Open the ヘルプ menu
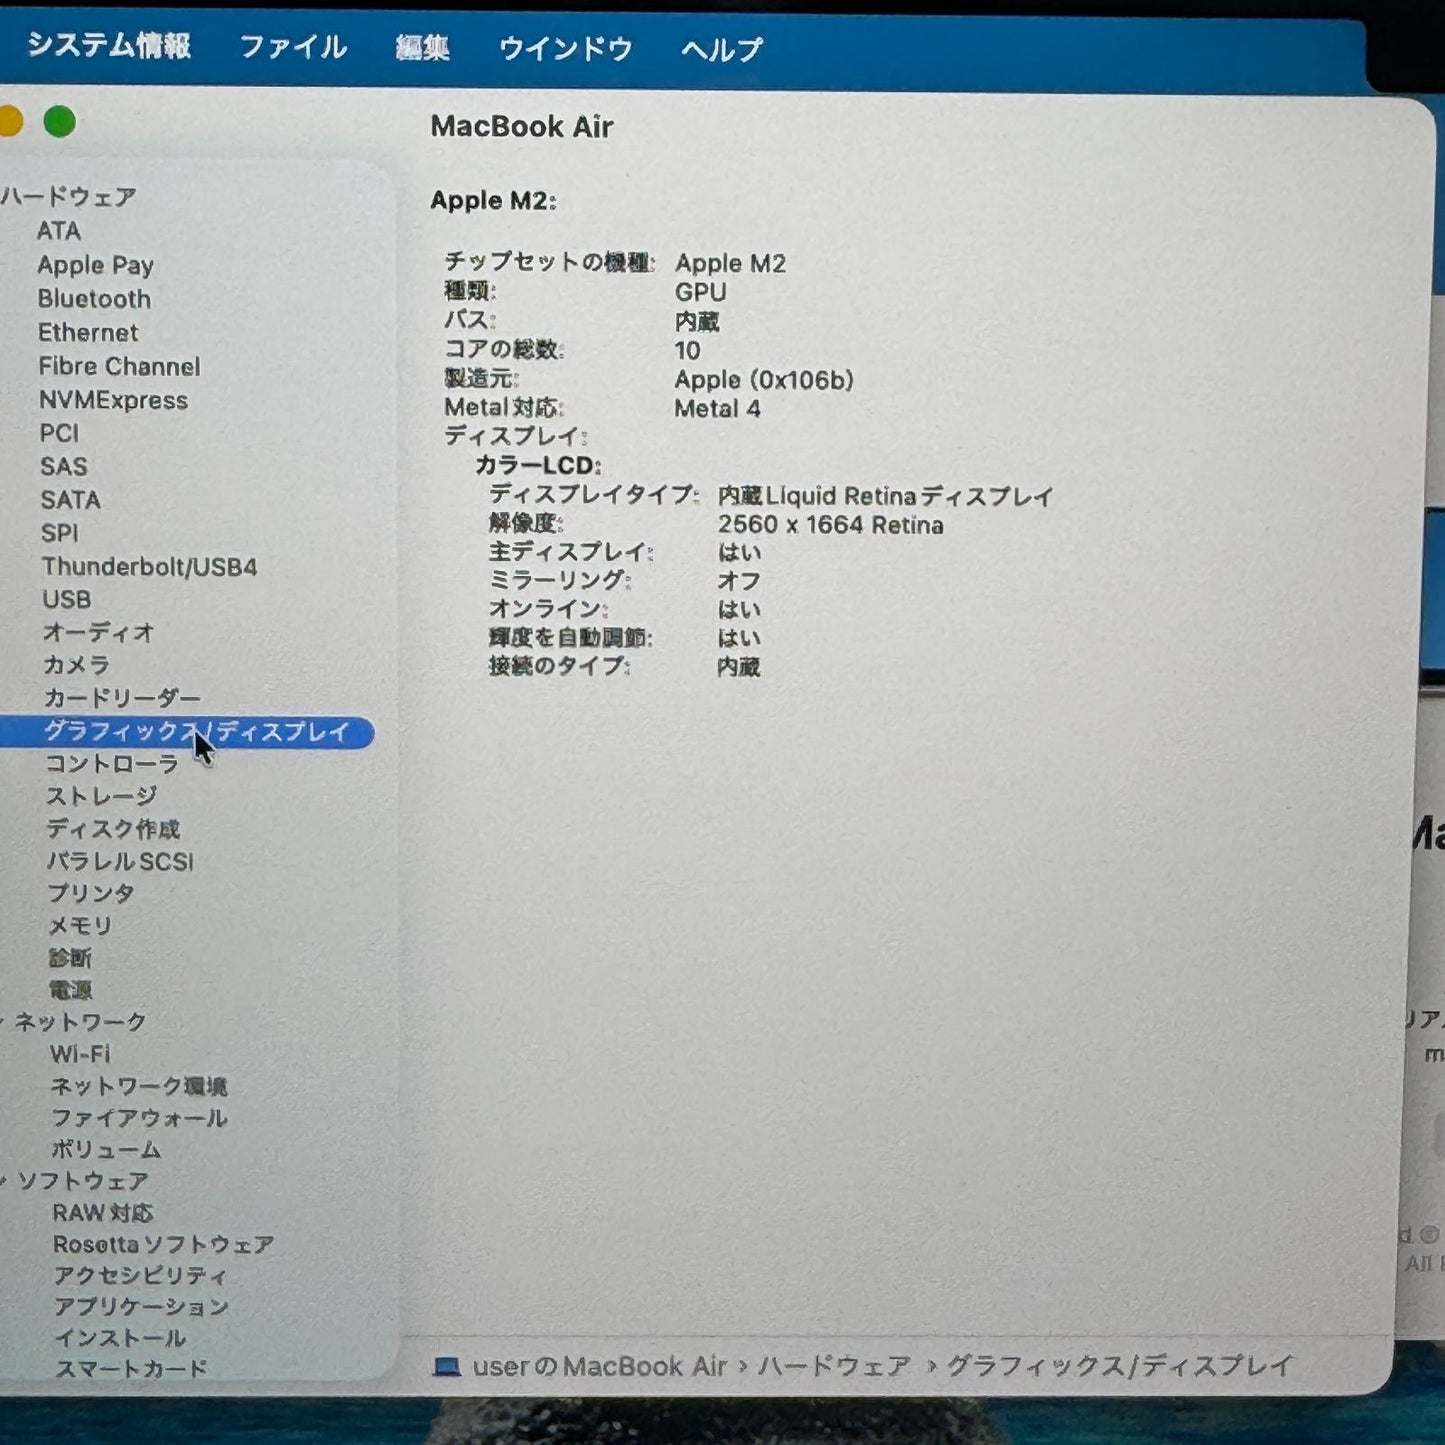Image resolution: width=1445 pixels, height=1445 pixels. pyautogui.click(x=721, y=49)
